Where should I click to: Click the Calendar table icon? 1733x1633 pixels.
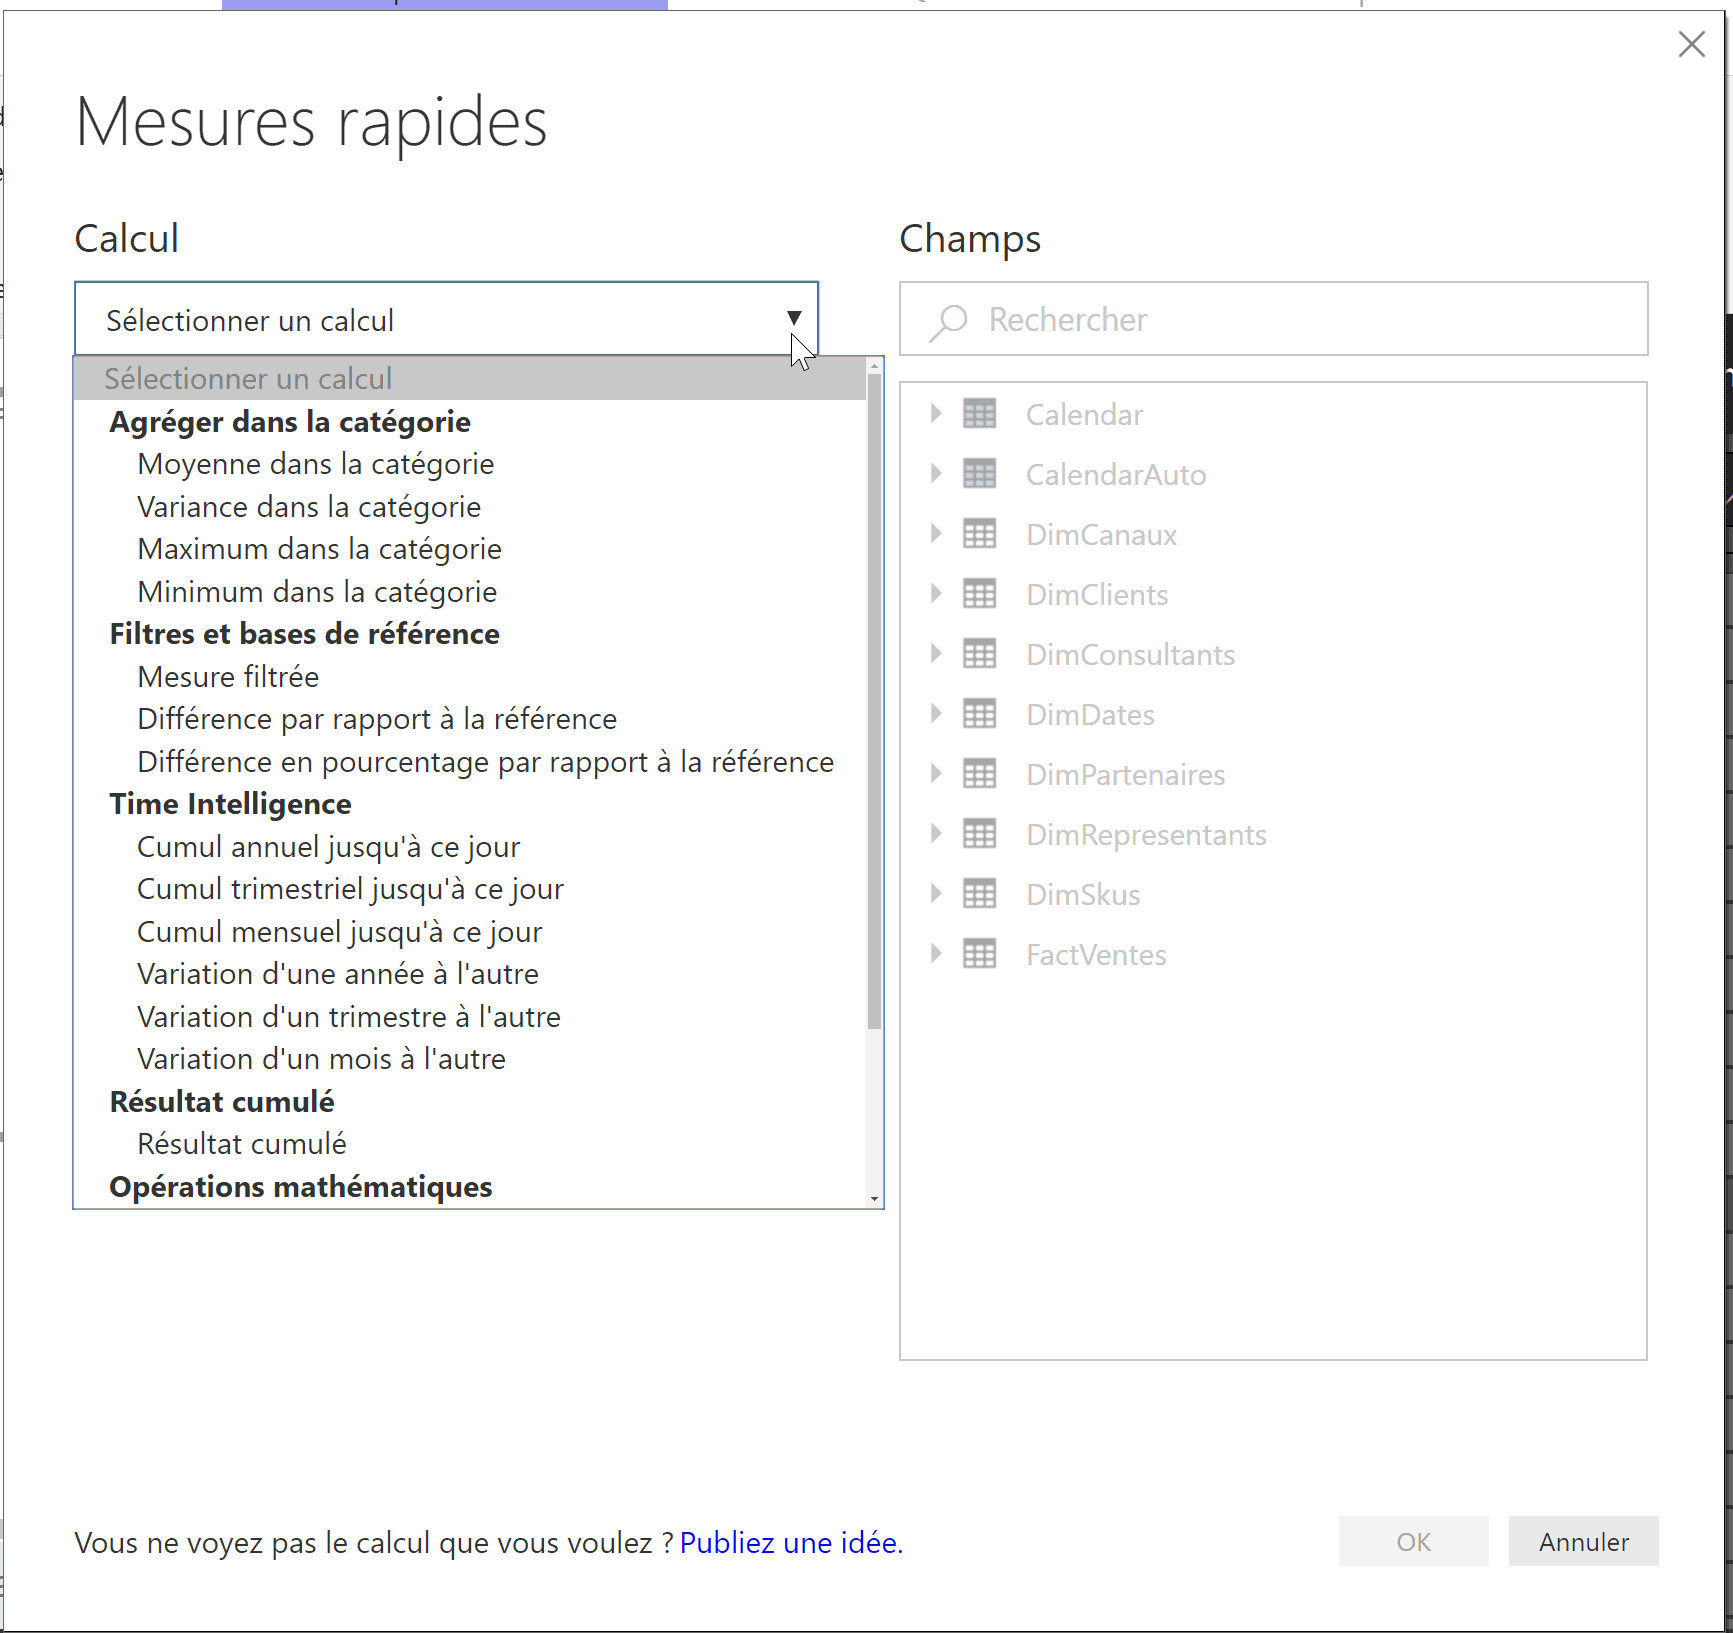(979, 415)
